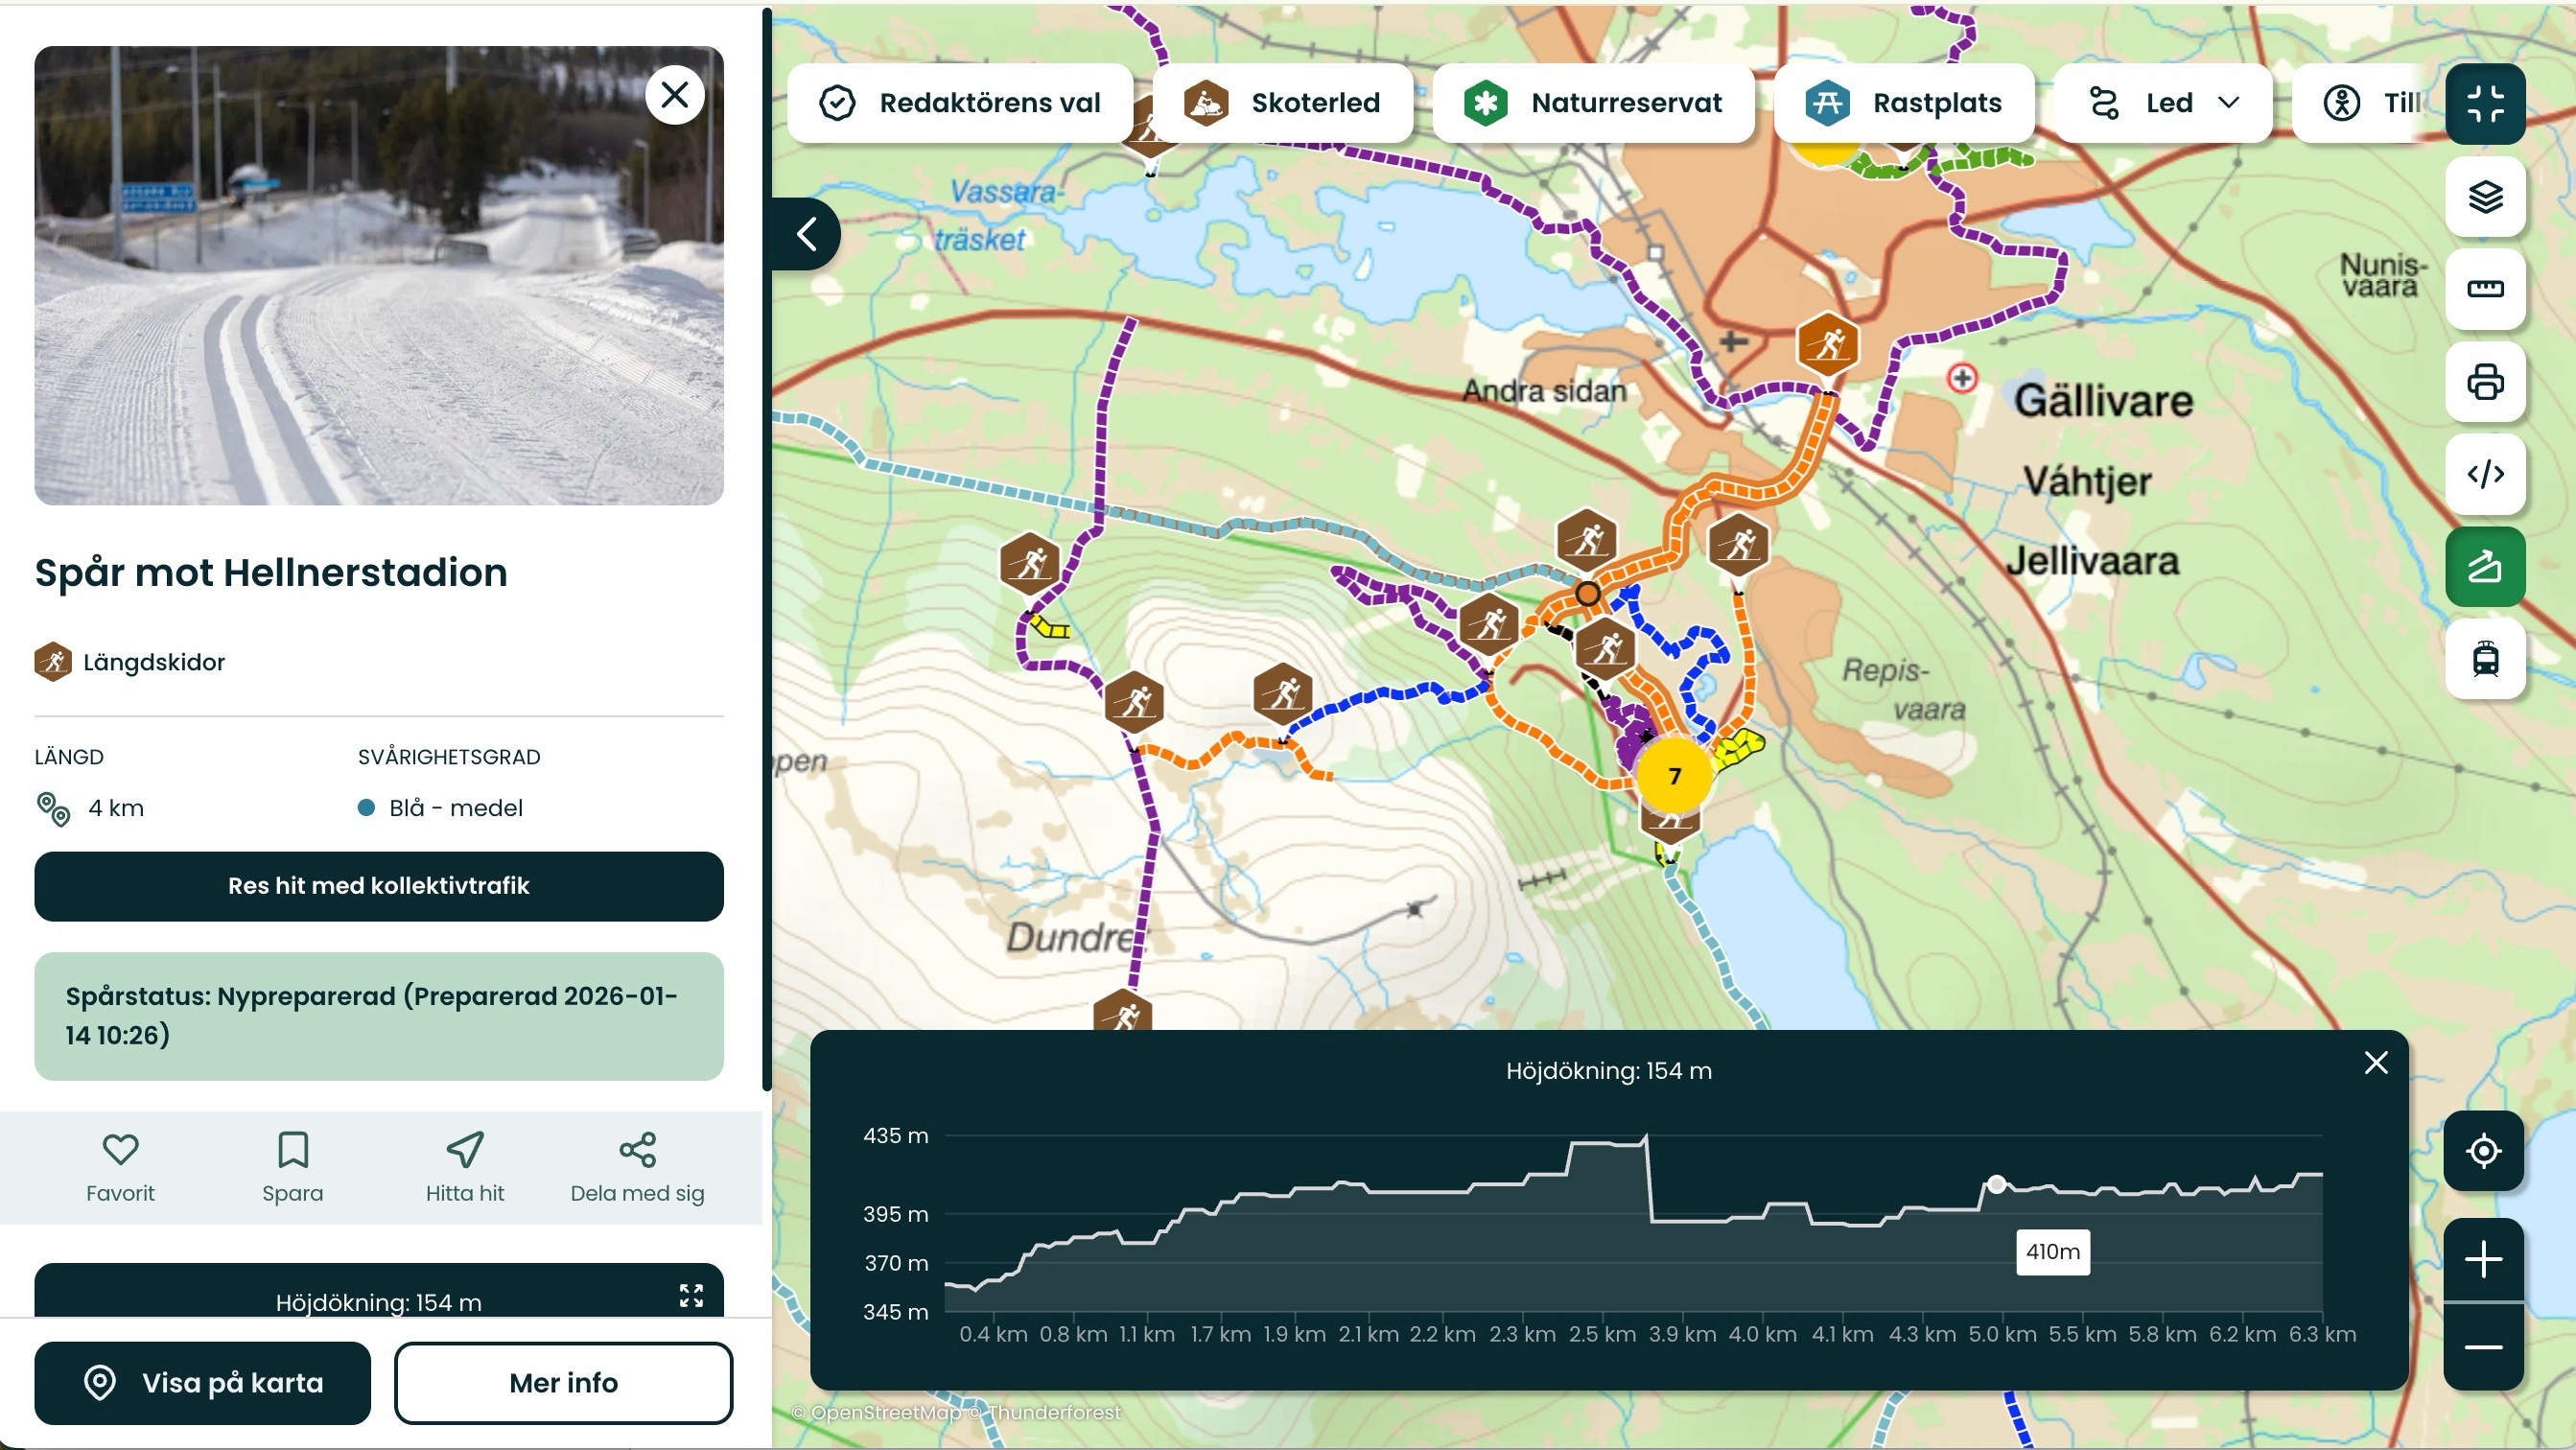
Task: Click the Gällivare town label on map
Action: tap(2103, 400)
